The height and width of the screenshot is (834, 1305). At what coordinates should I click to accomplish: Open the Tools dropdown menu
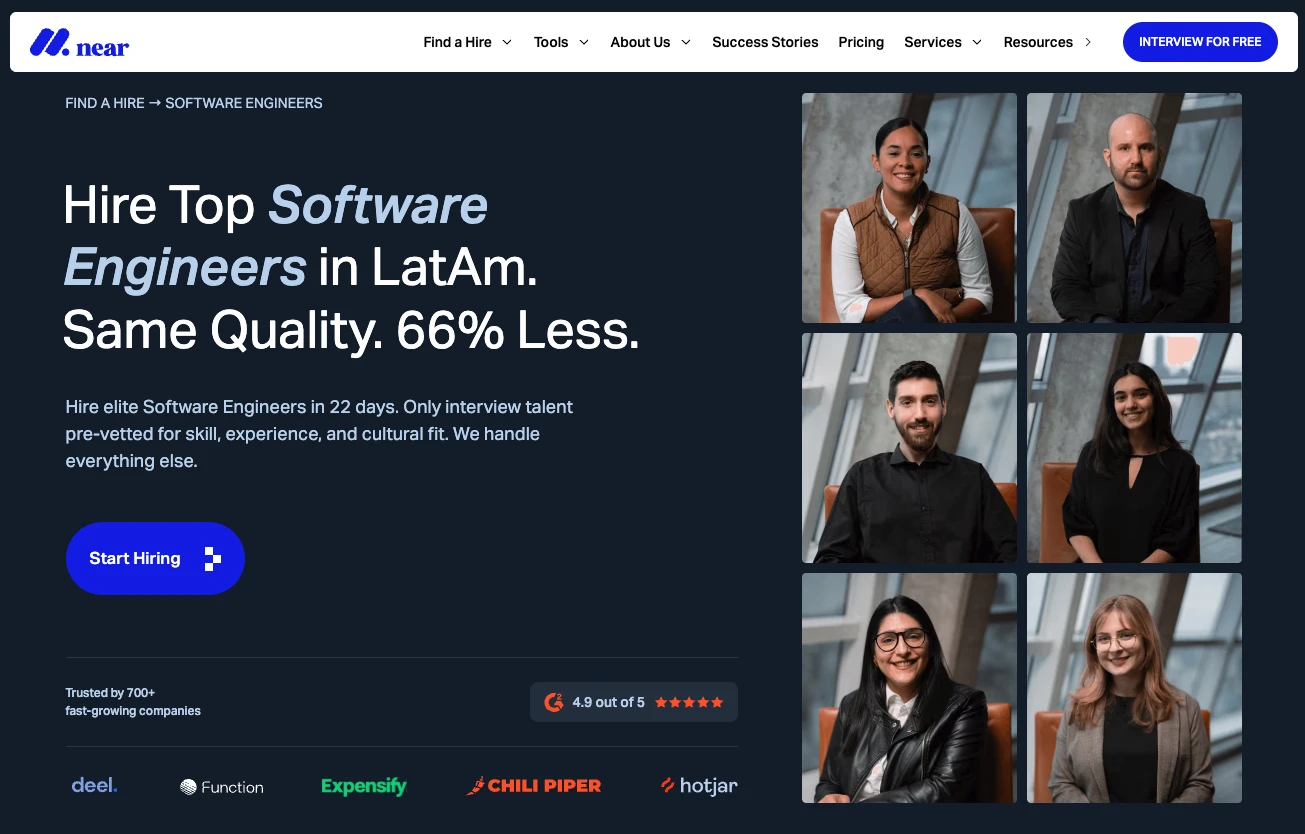(561, 42)
